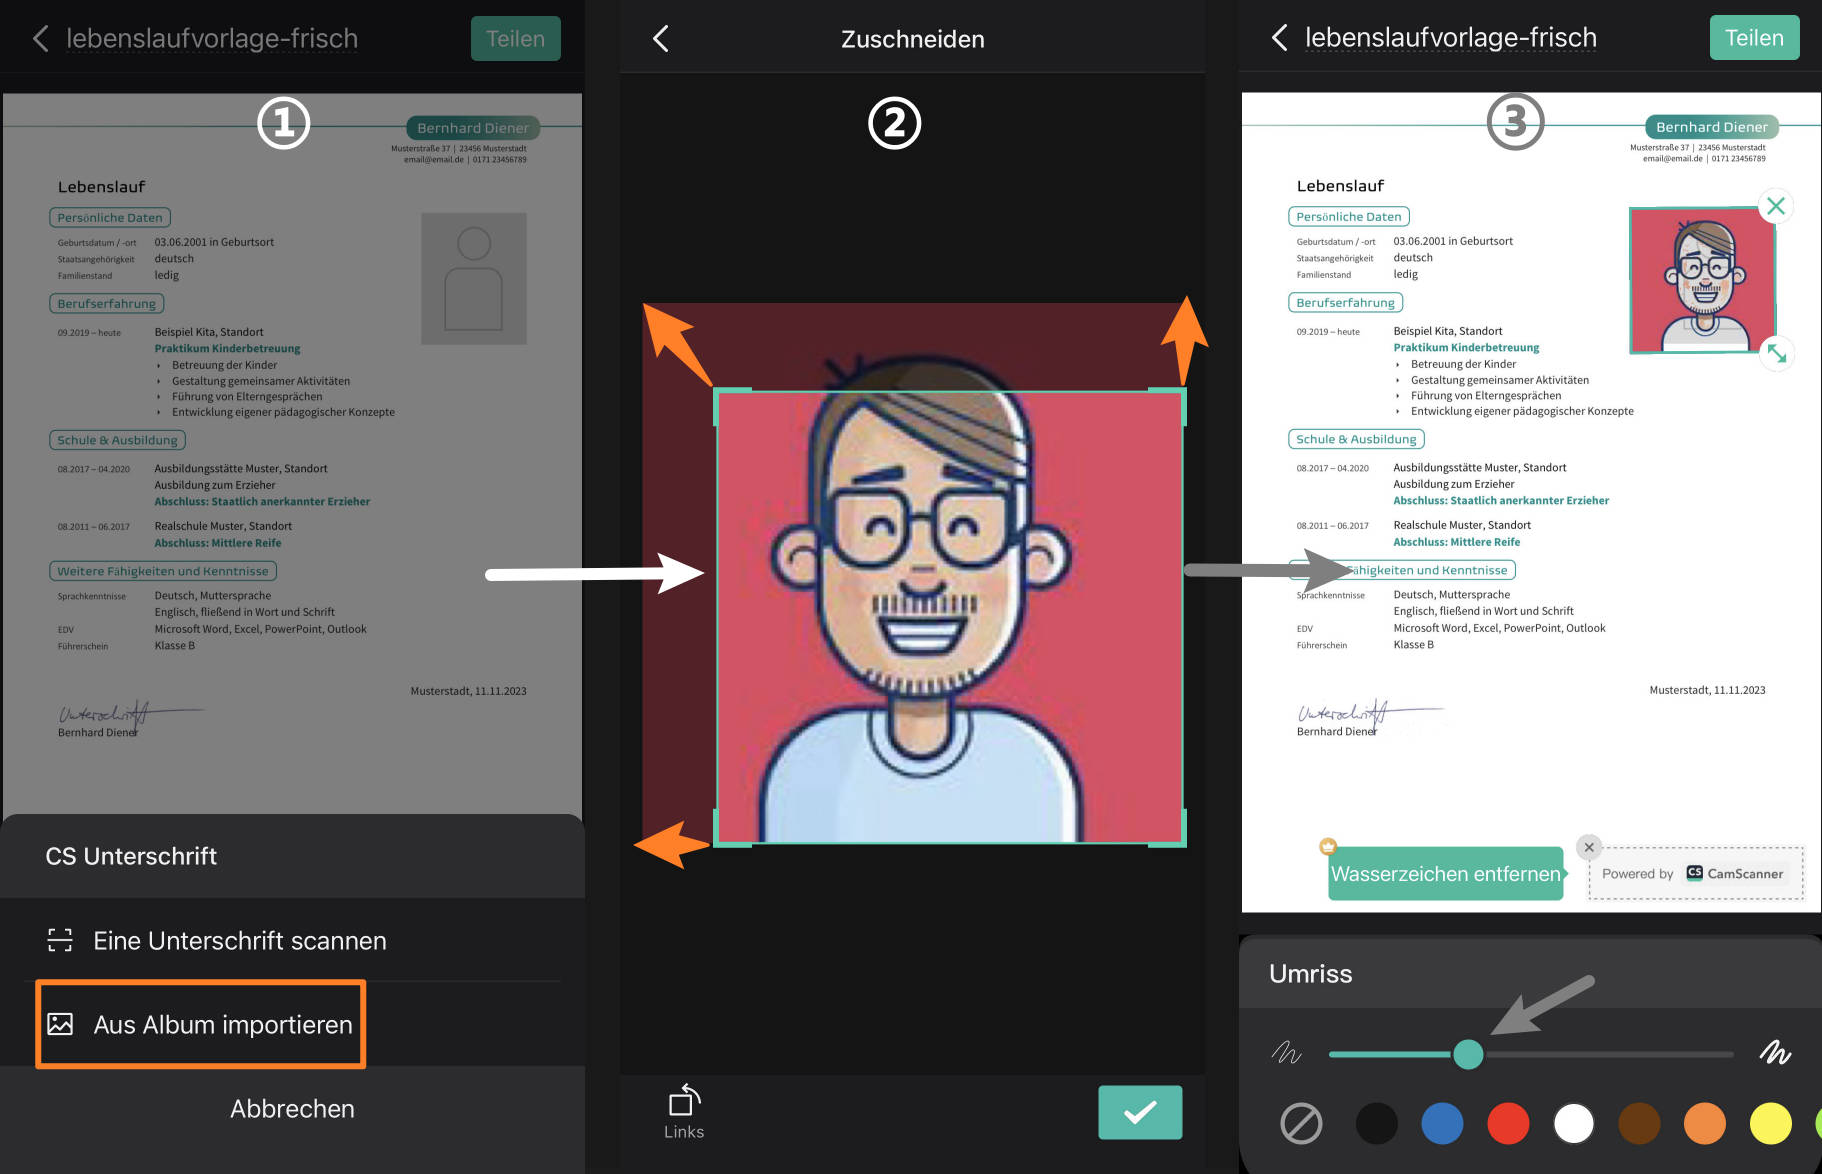Click the Umriss panel heading

pyautogui.click(x=1310, y=973)
